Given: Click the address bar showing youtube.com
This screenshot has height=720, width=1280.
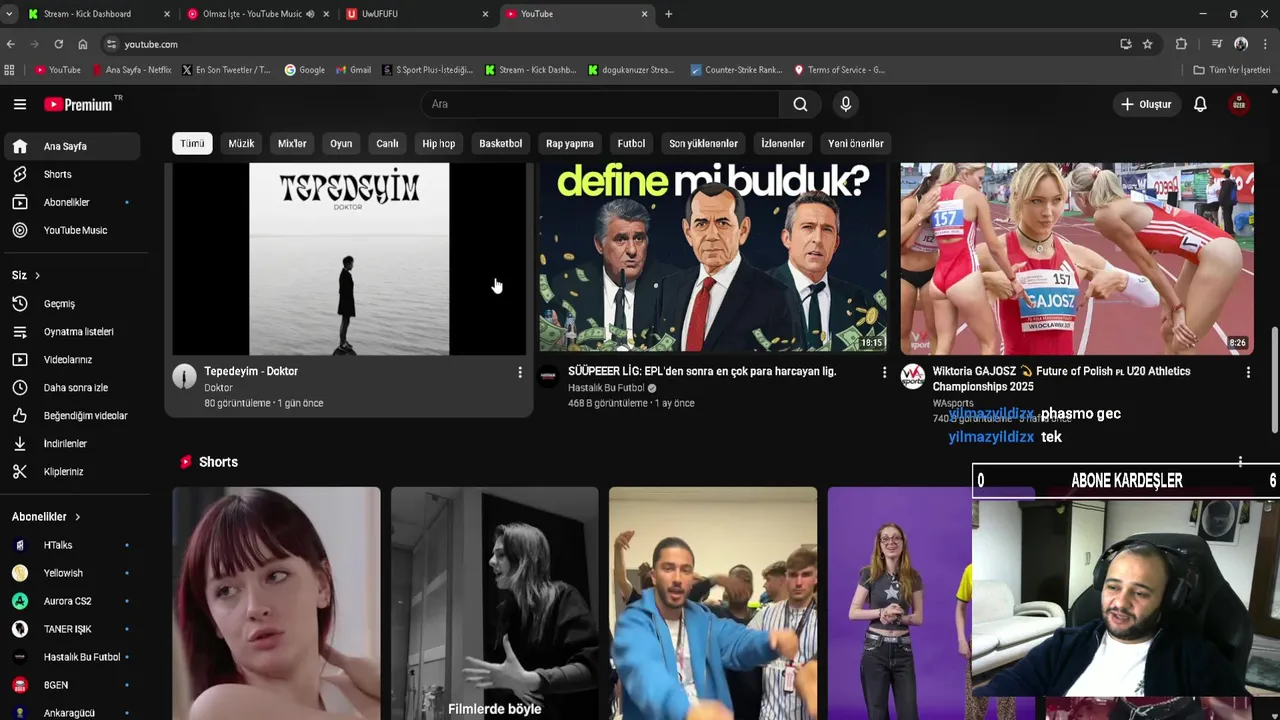Looking at the screenshot, I should pyautogui.click(x=610, y=44).
